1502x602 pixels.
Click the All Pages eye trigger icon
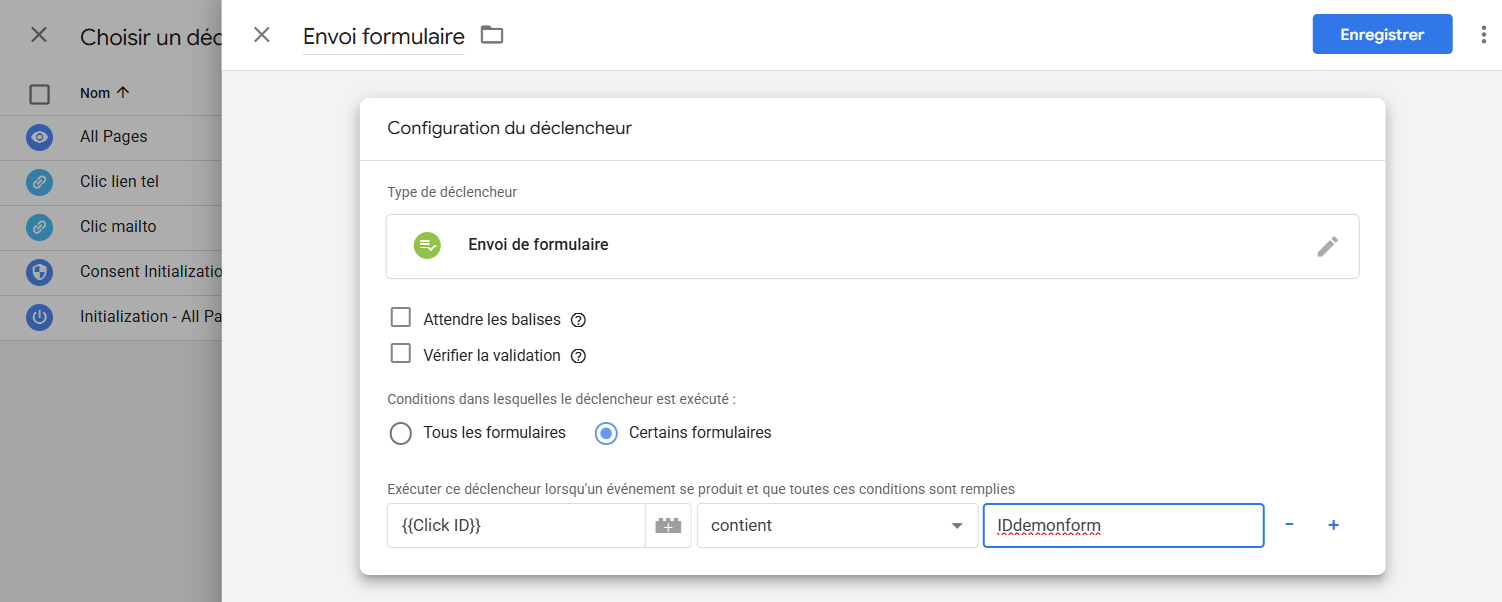(39, 137)
